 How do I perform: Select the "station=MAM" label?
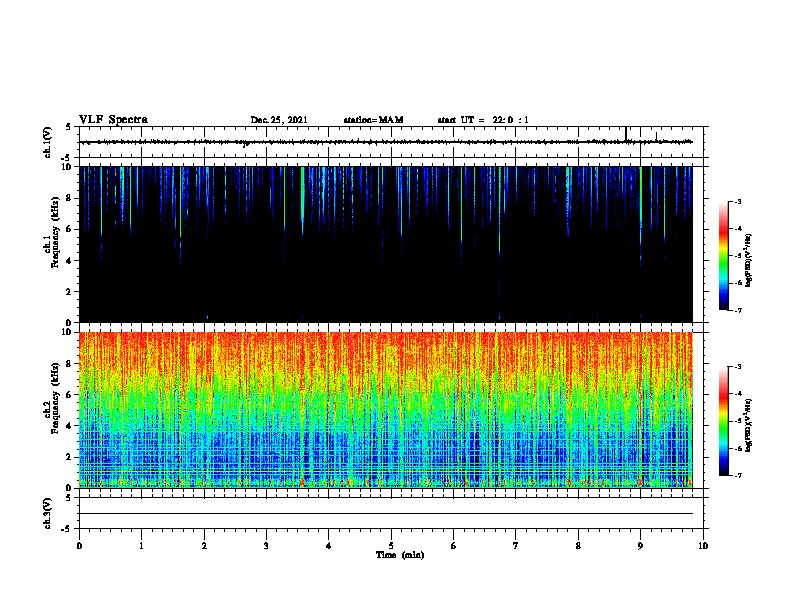click(373, 120)
